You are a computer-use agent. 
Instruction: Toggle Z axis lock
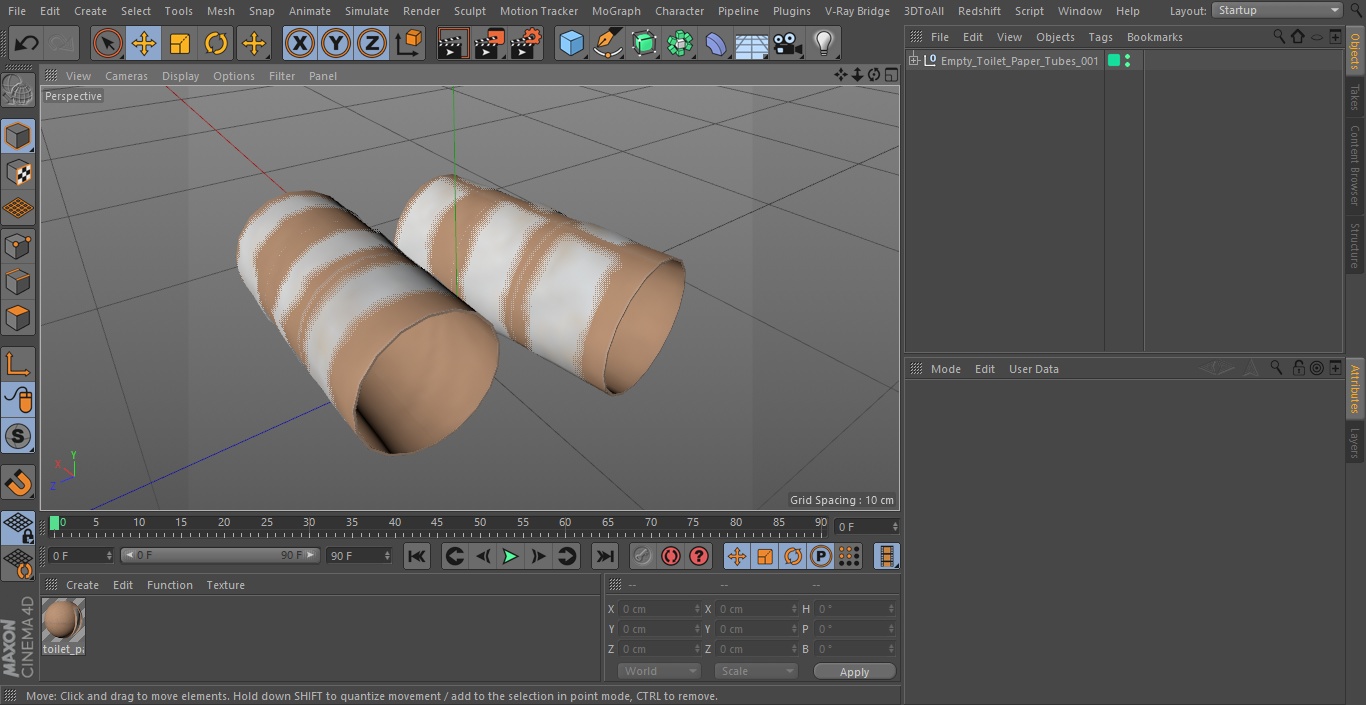click(x=371, y=43)
